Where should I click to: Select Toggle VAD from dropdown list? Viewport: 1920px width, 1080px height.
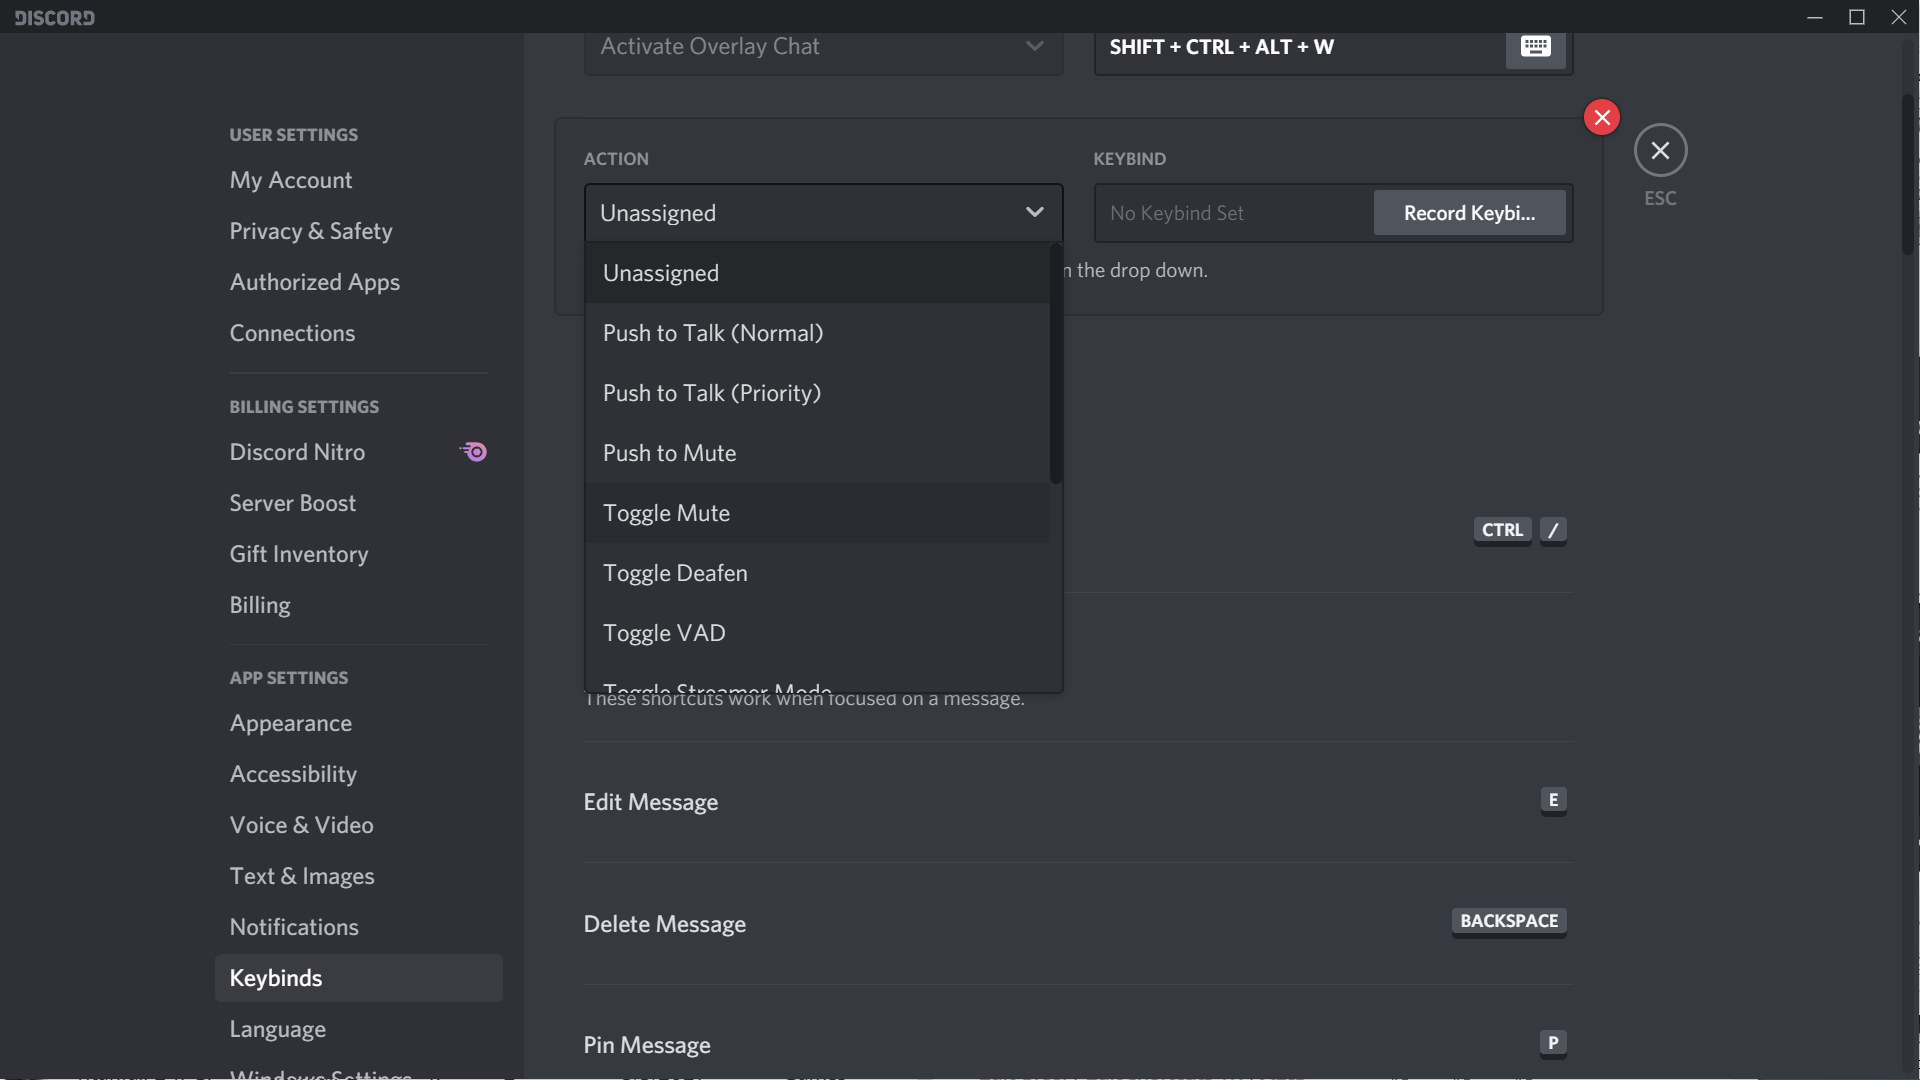(663, 633)
